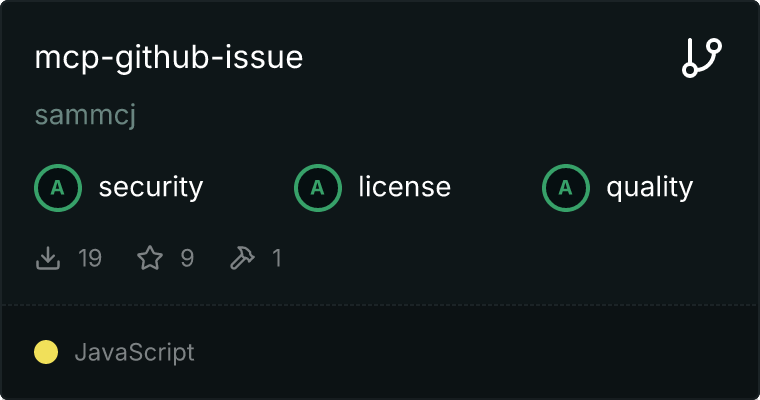Click the tool count 1
Viewport: 760px width, 400px height.
click(277, 258)
